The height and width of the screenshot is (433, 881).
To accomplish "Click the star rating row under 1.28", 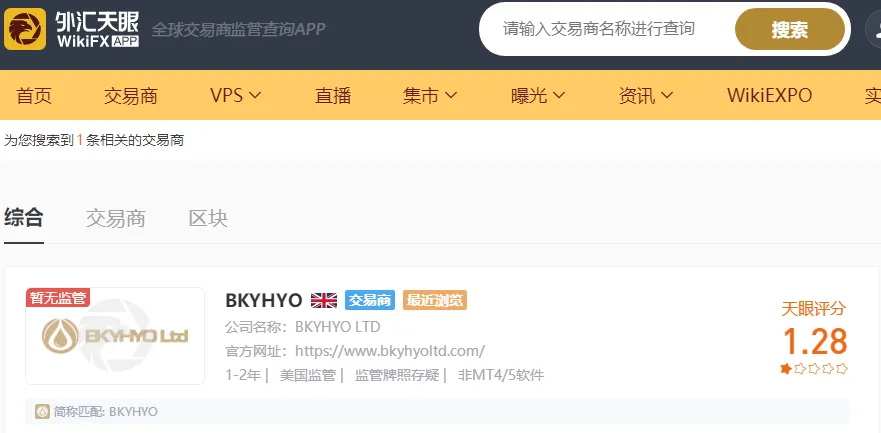I will [814, 369].
